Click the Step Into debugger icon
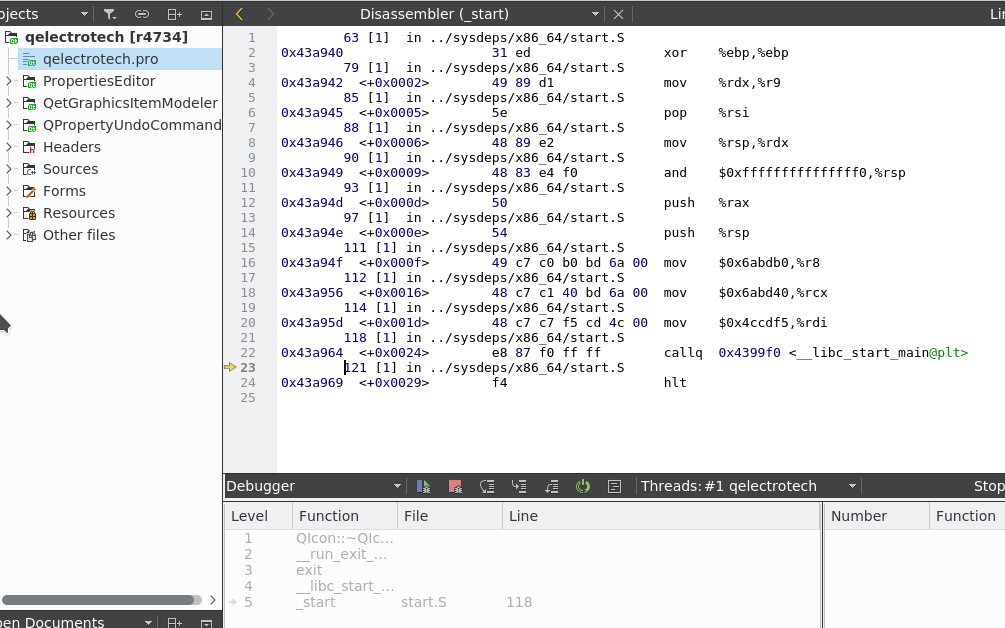Screen dimensions: 1005x628 [x=519, y=486]
